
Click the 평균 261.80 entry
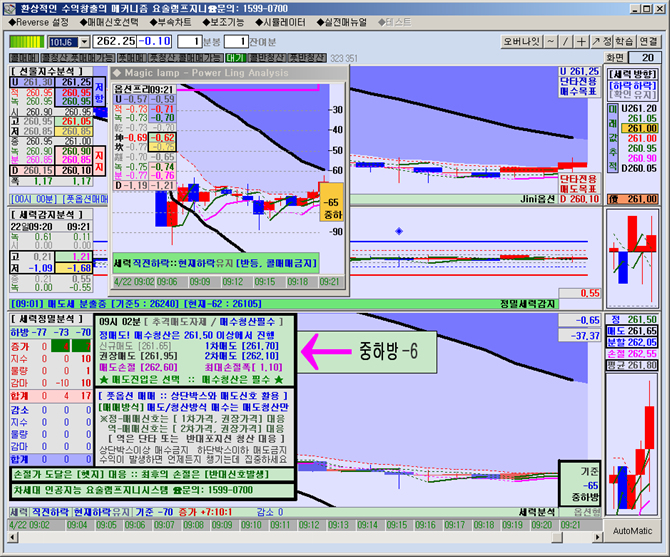[632, 365]
